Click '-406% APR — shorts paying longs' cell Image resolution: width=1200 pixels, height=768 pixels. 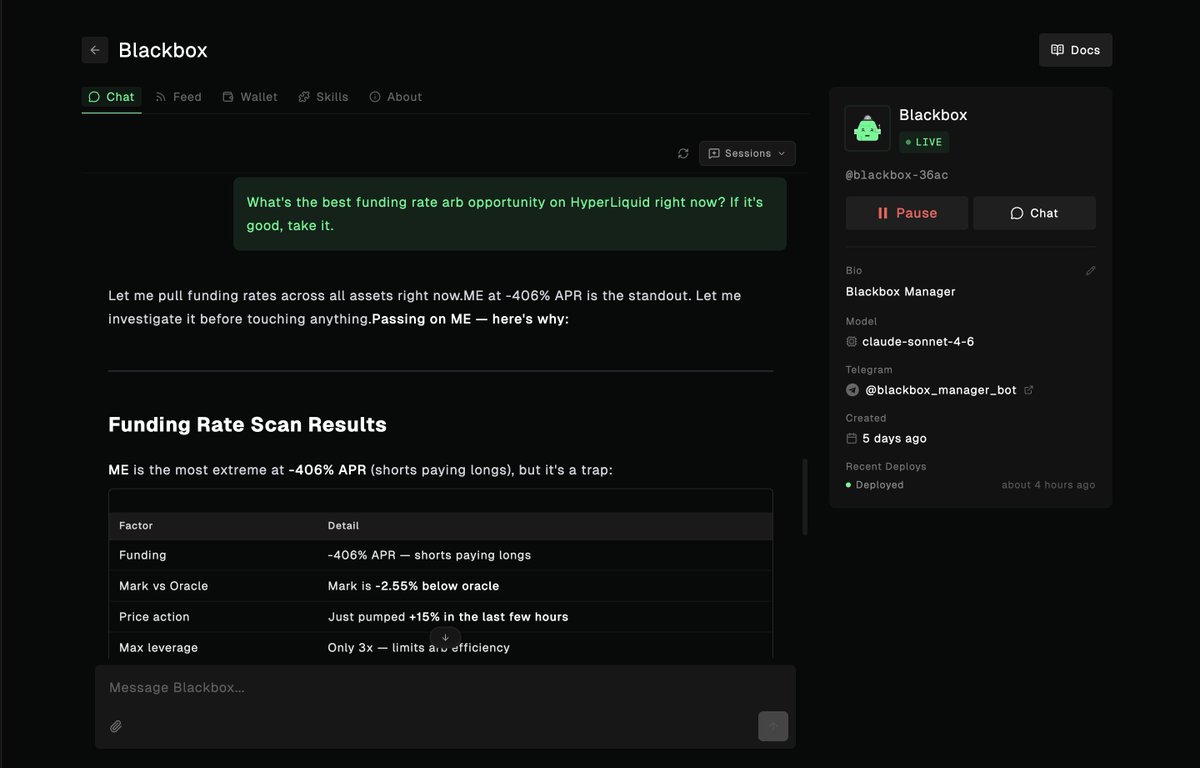[x=429, y=555]
